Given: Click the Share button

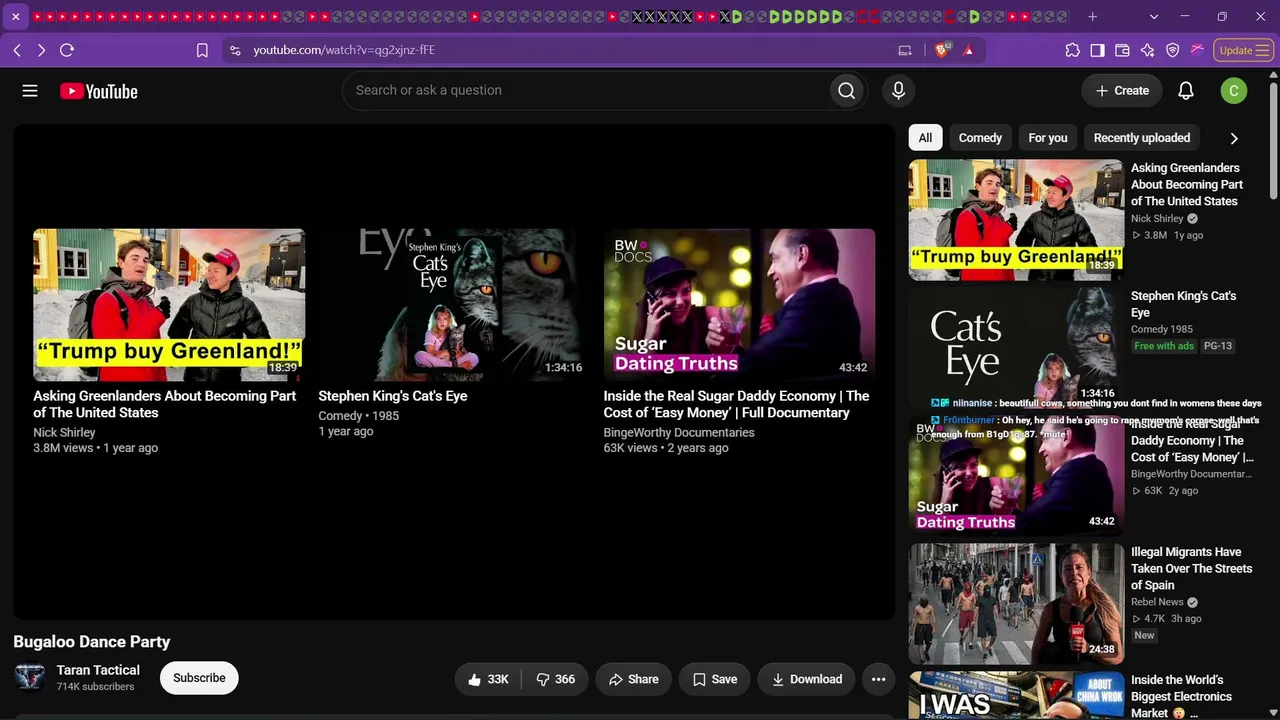Looking at the screenshot, I should 634,679.
